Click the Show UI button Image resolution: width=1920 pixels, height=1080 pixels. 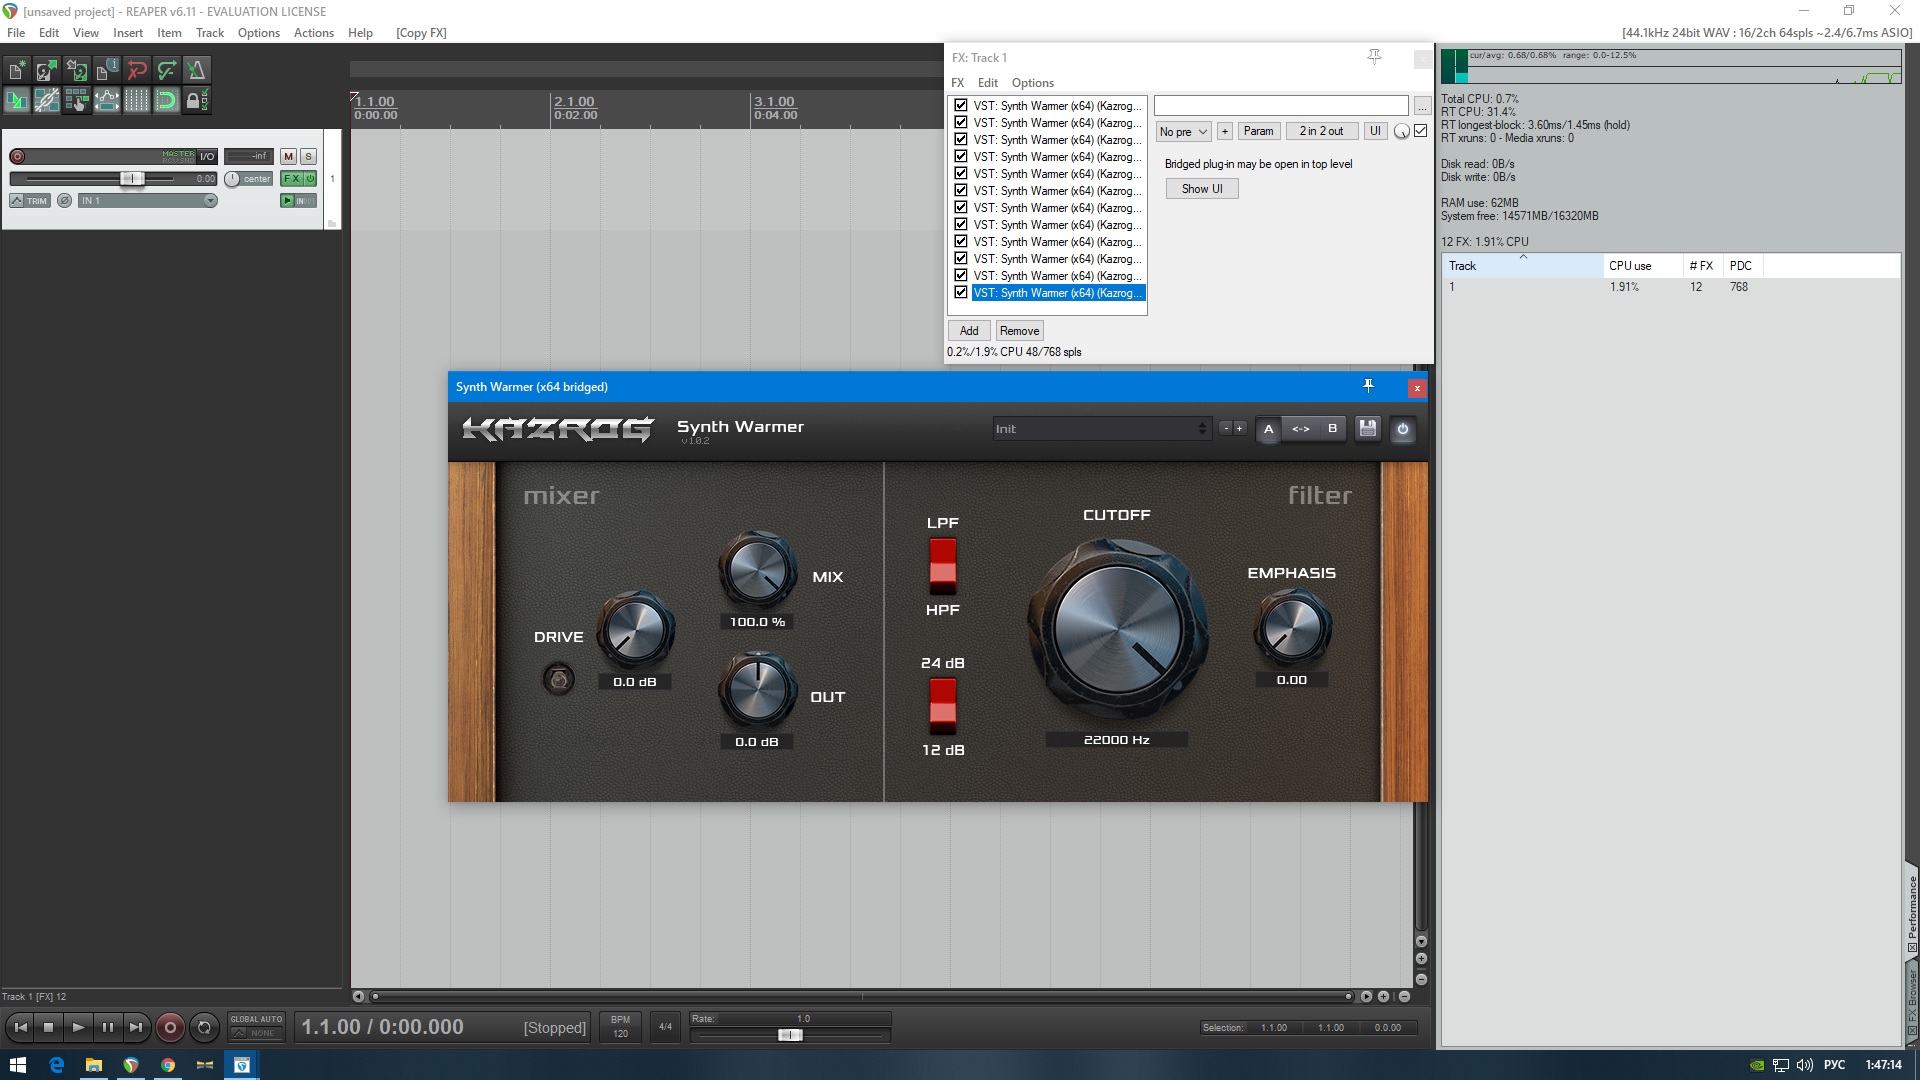pyautogui.click(x=1201, y=189)
